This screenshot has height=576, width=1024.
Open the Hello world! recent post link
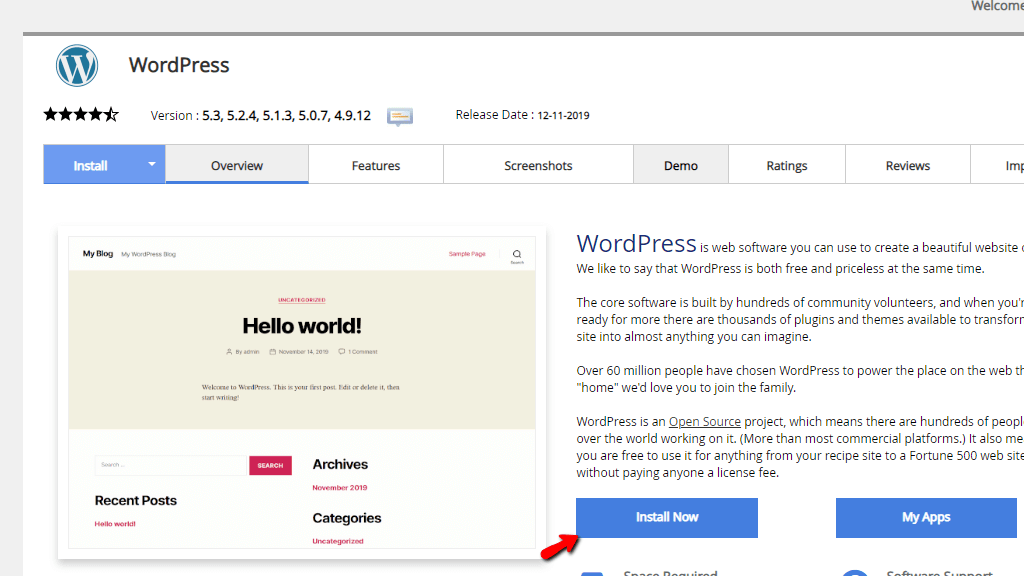pyautogui.click(x=115, y=524)
